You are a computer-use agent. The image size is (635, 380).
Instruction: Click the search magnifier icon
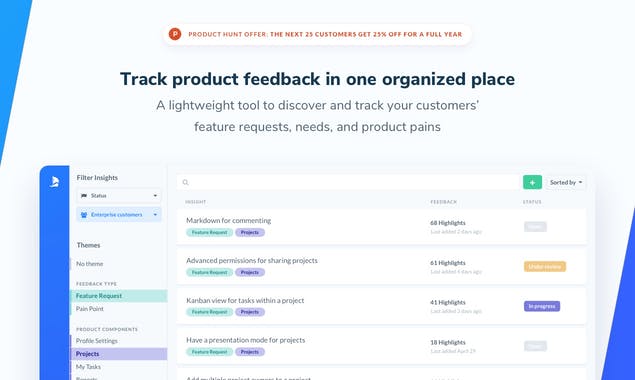(x=185, y=182)
